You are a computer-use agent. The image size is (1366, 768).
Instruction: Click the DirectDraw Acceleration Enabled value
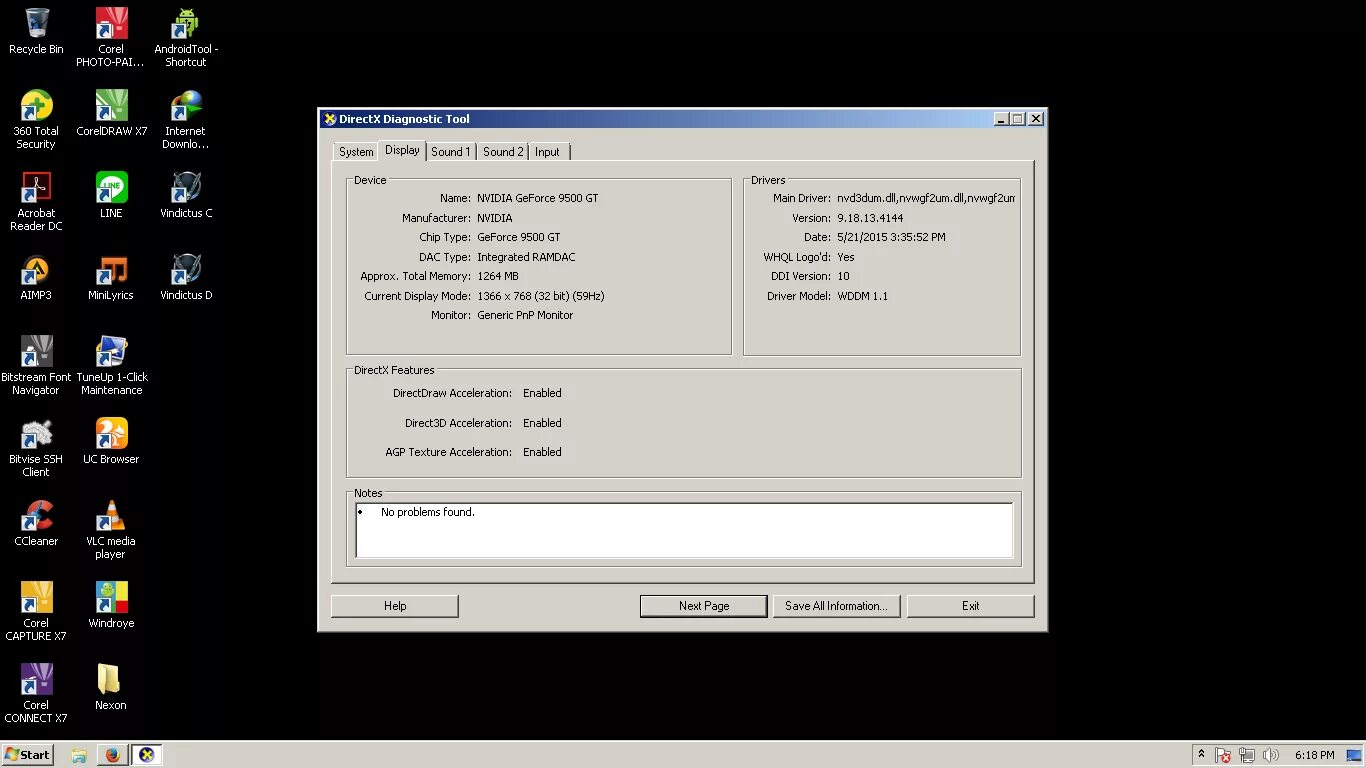tap(542, 393)
